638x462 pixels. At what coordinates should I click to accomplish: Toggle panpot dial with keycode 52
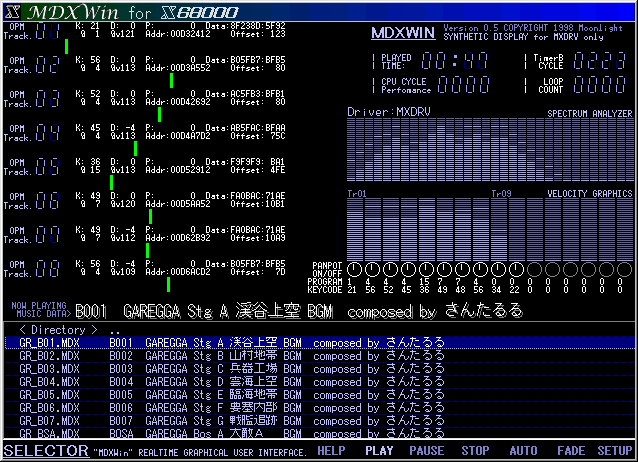390,269
